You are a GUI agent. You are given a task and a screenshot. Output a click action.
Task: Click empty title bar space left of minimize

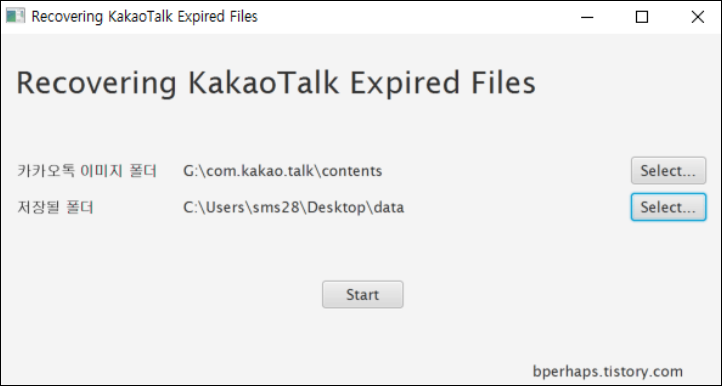pyautogui.click(x=414, y=17)
